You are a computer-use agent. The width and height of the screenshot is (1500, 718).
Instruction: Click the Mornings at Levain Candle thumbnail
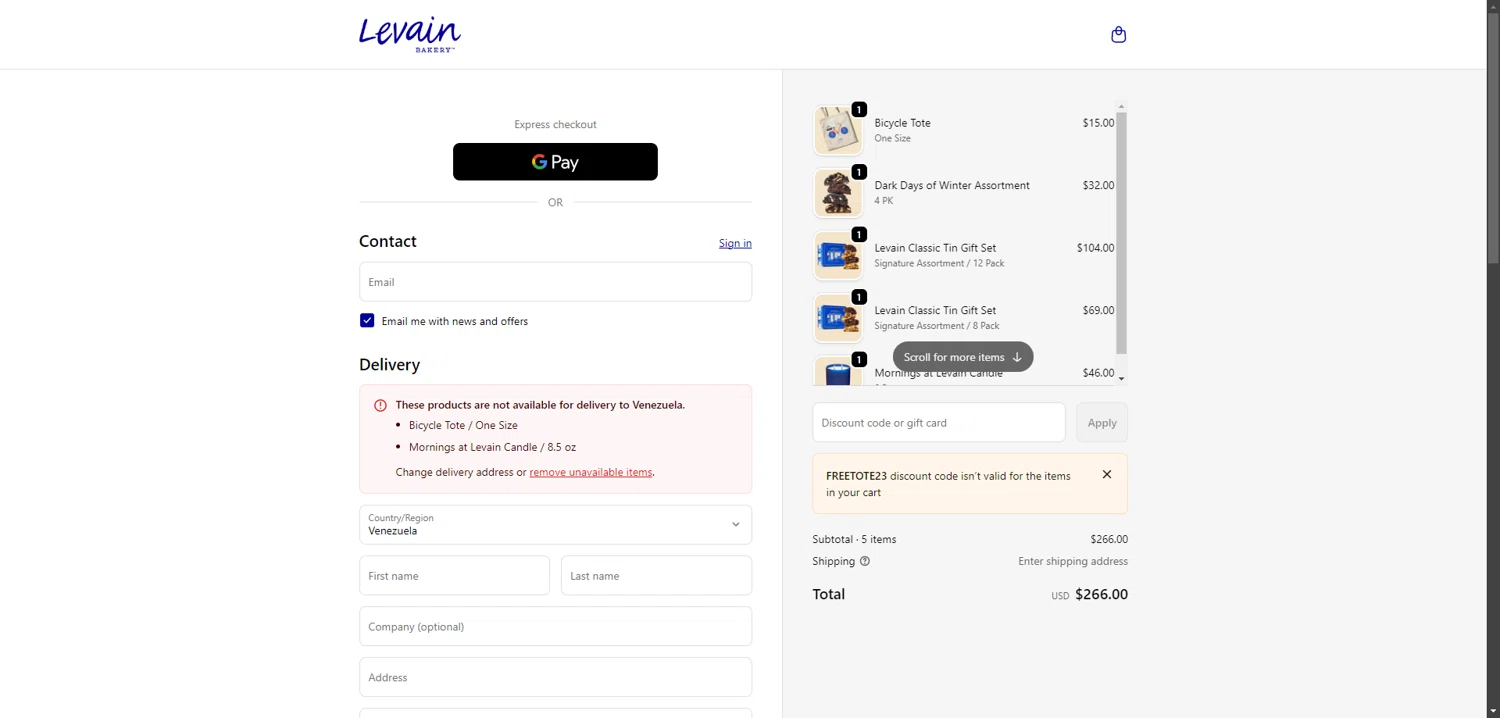pos(838,371)
